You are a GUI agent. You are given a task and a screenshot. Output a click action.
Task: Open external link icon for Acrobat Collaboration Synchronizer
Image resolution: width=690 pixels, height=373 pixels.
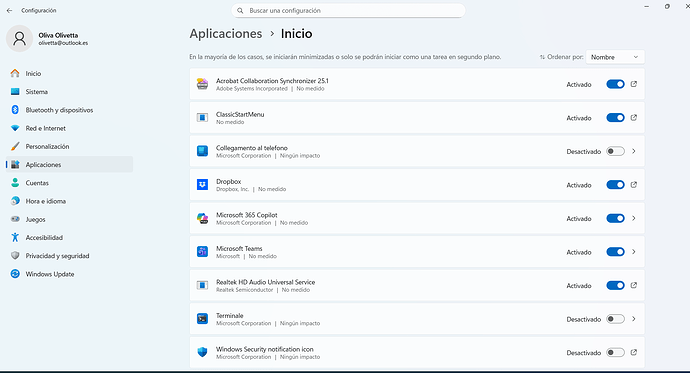coord(634,84)
